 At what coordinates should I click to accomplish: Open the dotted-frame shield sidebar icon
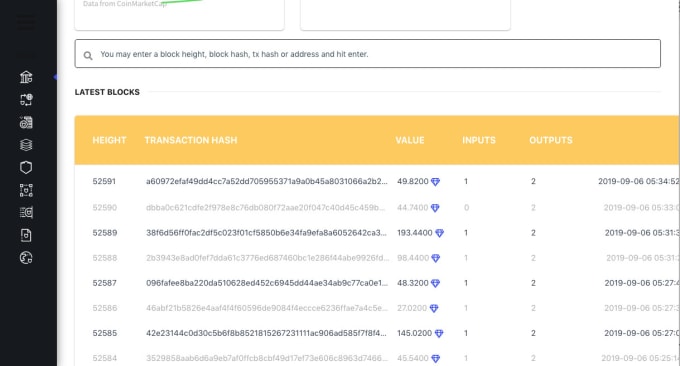[x=26, y=190]
